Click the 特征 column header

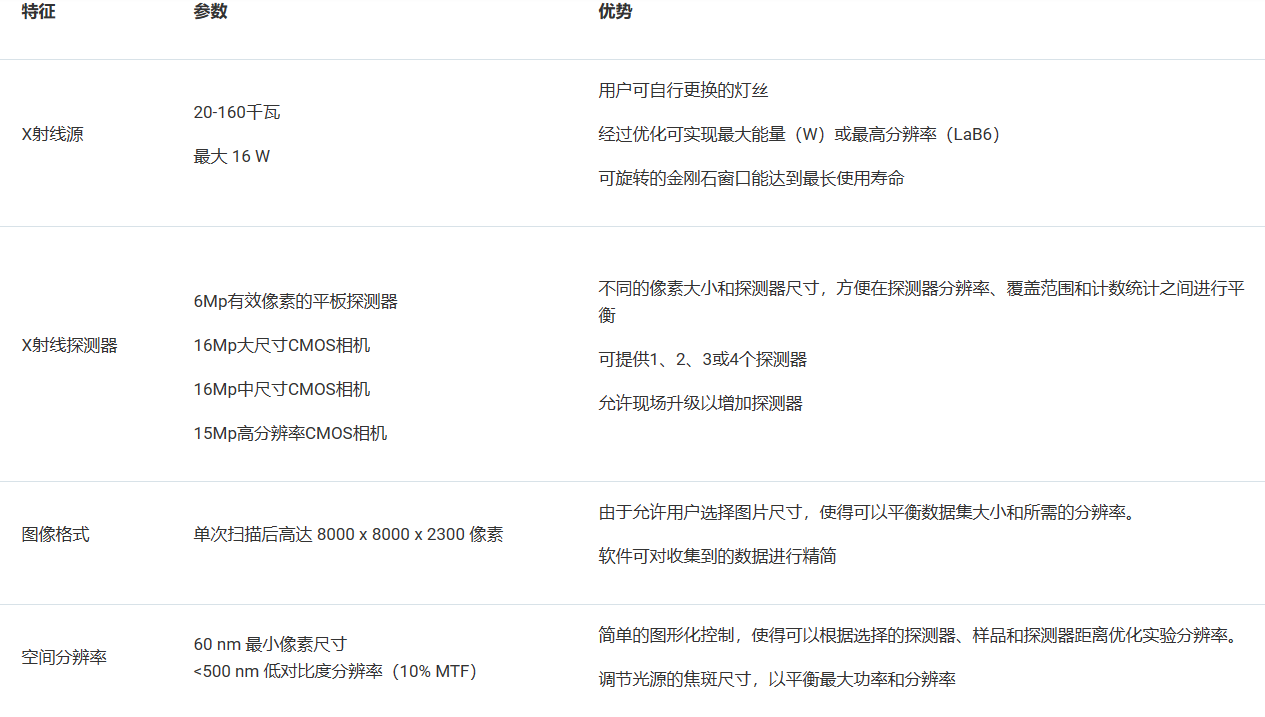click(37, 12)
